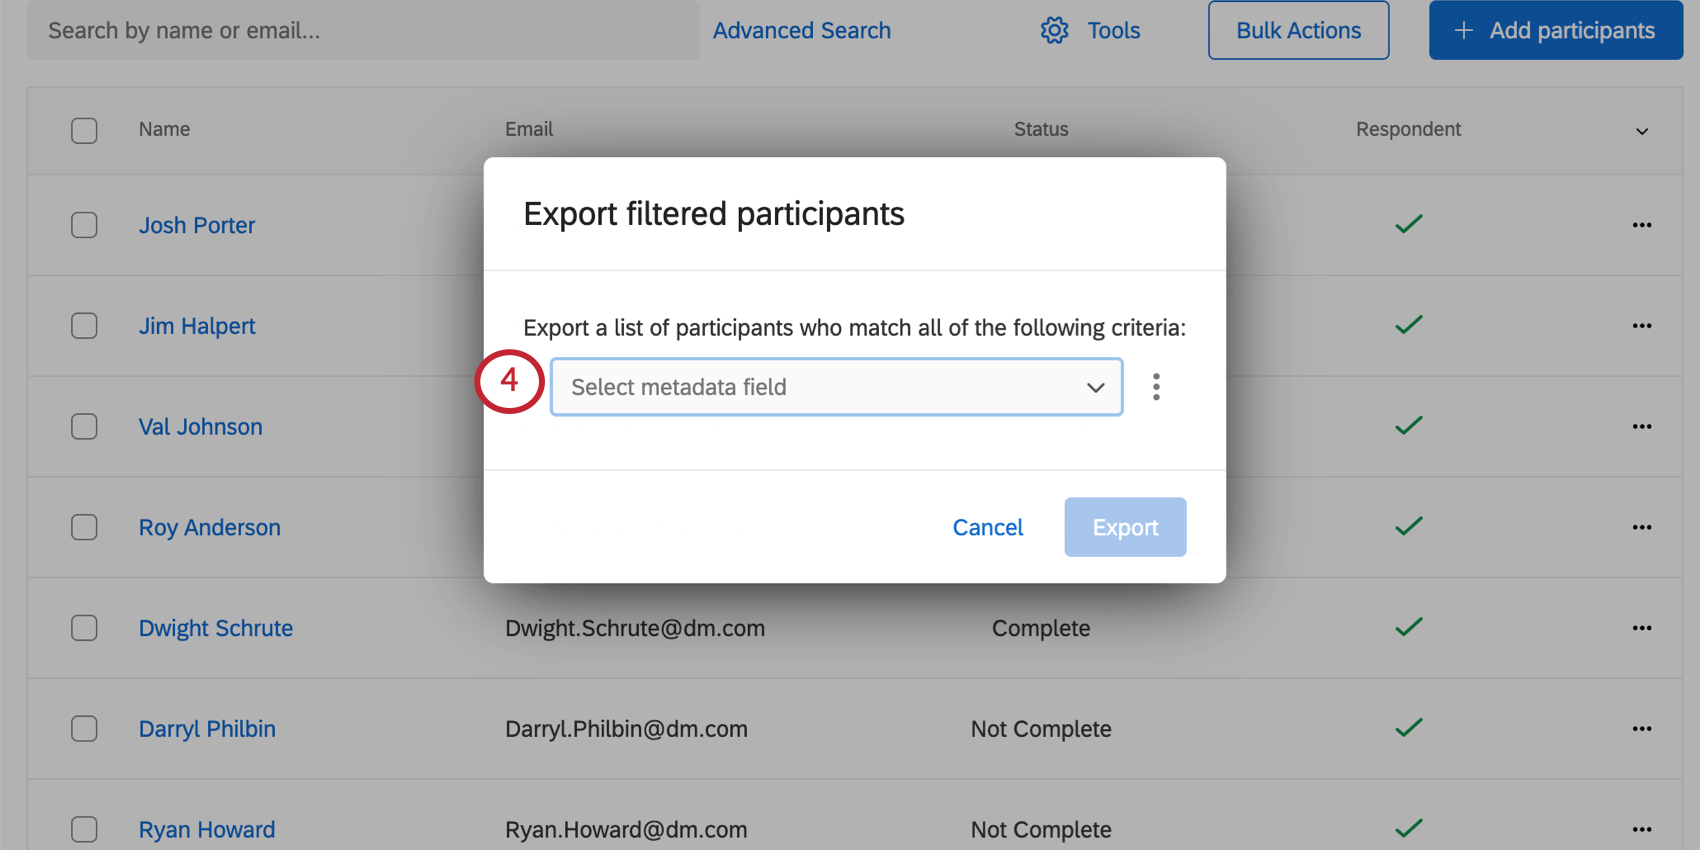Open the three-dot menu beside metadata dropdown

(x=1156, y=387)
